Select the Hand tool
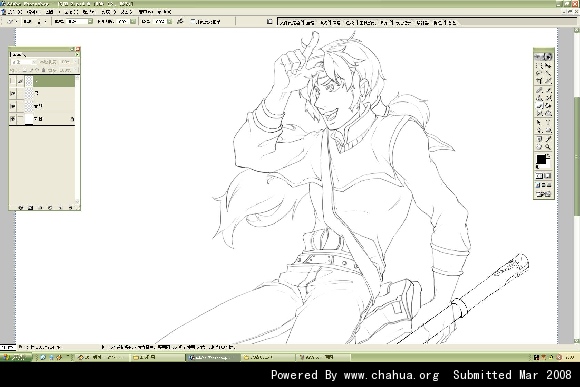 (539, 147)
